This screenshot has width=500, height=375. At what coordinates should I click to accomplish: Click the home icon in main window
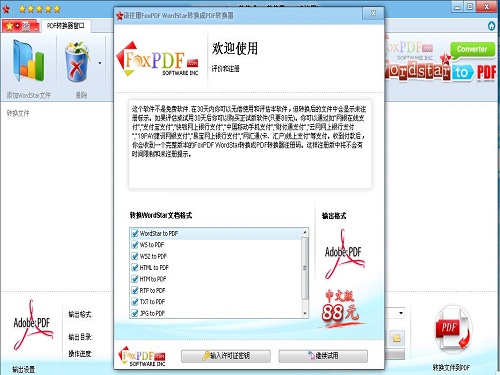click(x=491, y=26)
